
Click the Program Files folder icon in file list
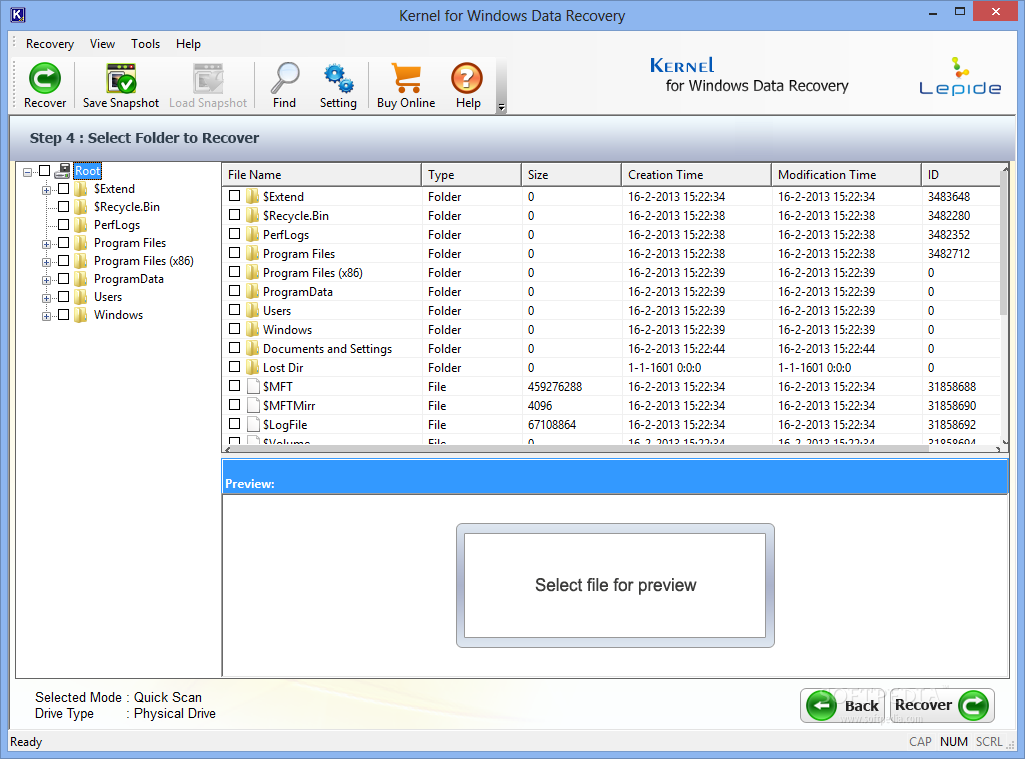(x=252, y=253)
